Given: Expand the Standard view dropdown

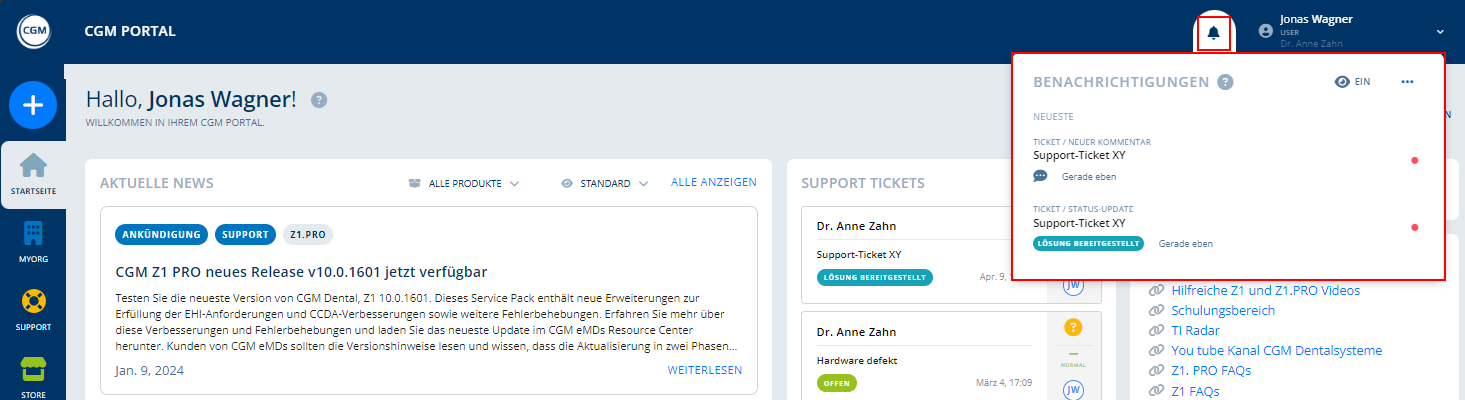Looking at the screenshot, I should (x=604, y=184).
